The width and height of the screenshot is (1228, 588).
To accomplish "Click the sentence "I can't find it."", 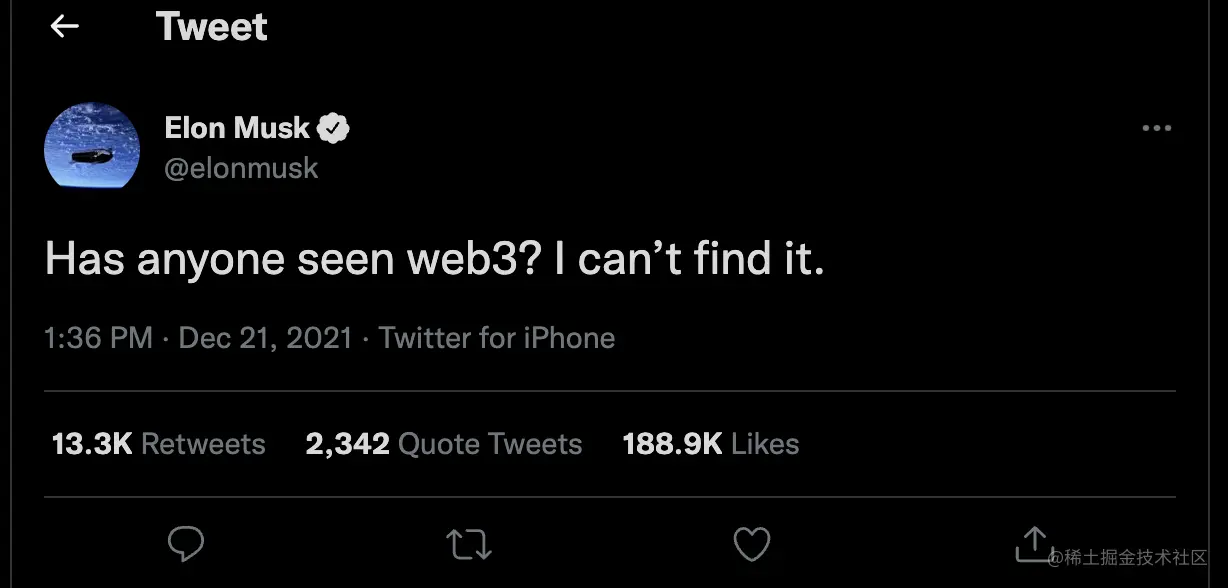I will tap(689, 260).
